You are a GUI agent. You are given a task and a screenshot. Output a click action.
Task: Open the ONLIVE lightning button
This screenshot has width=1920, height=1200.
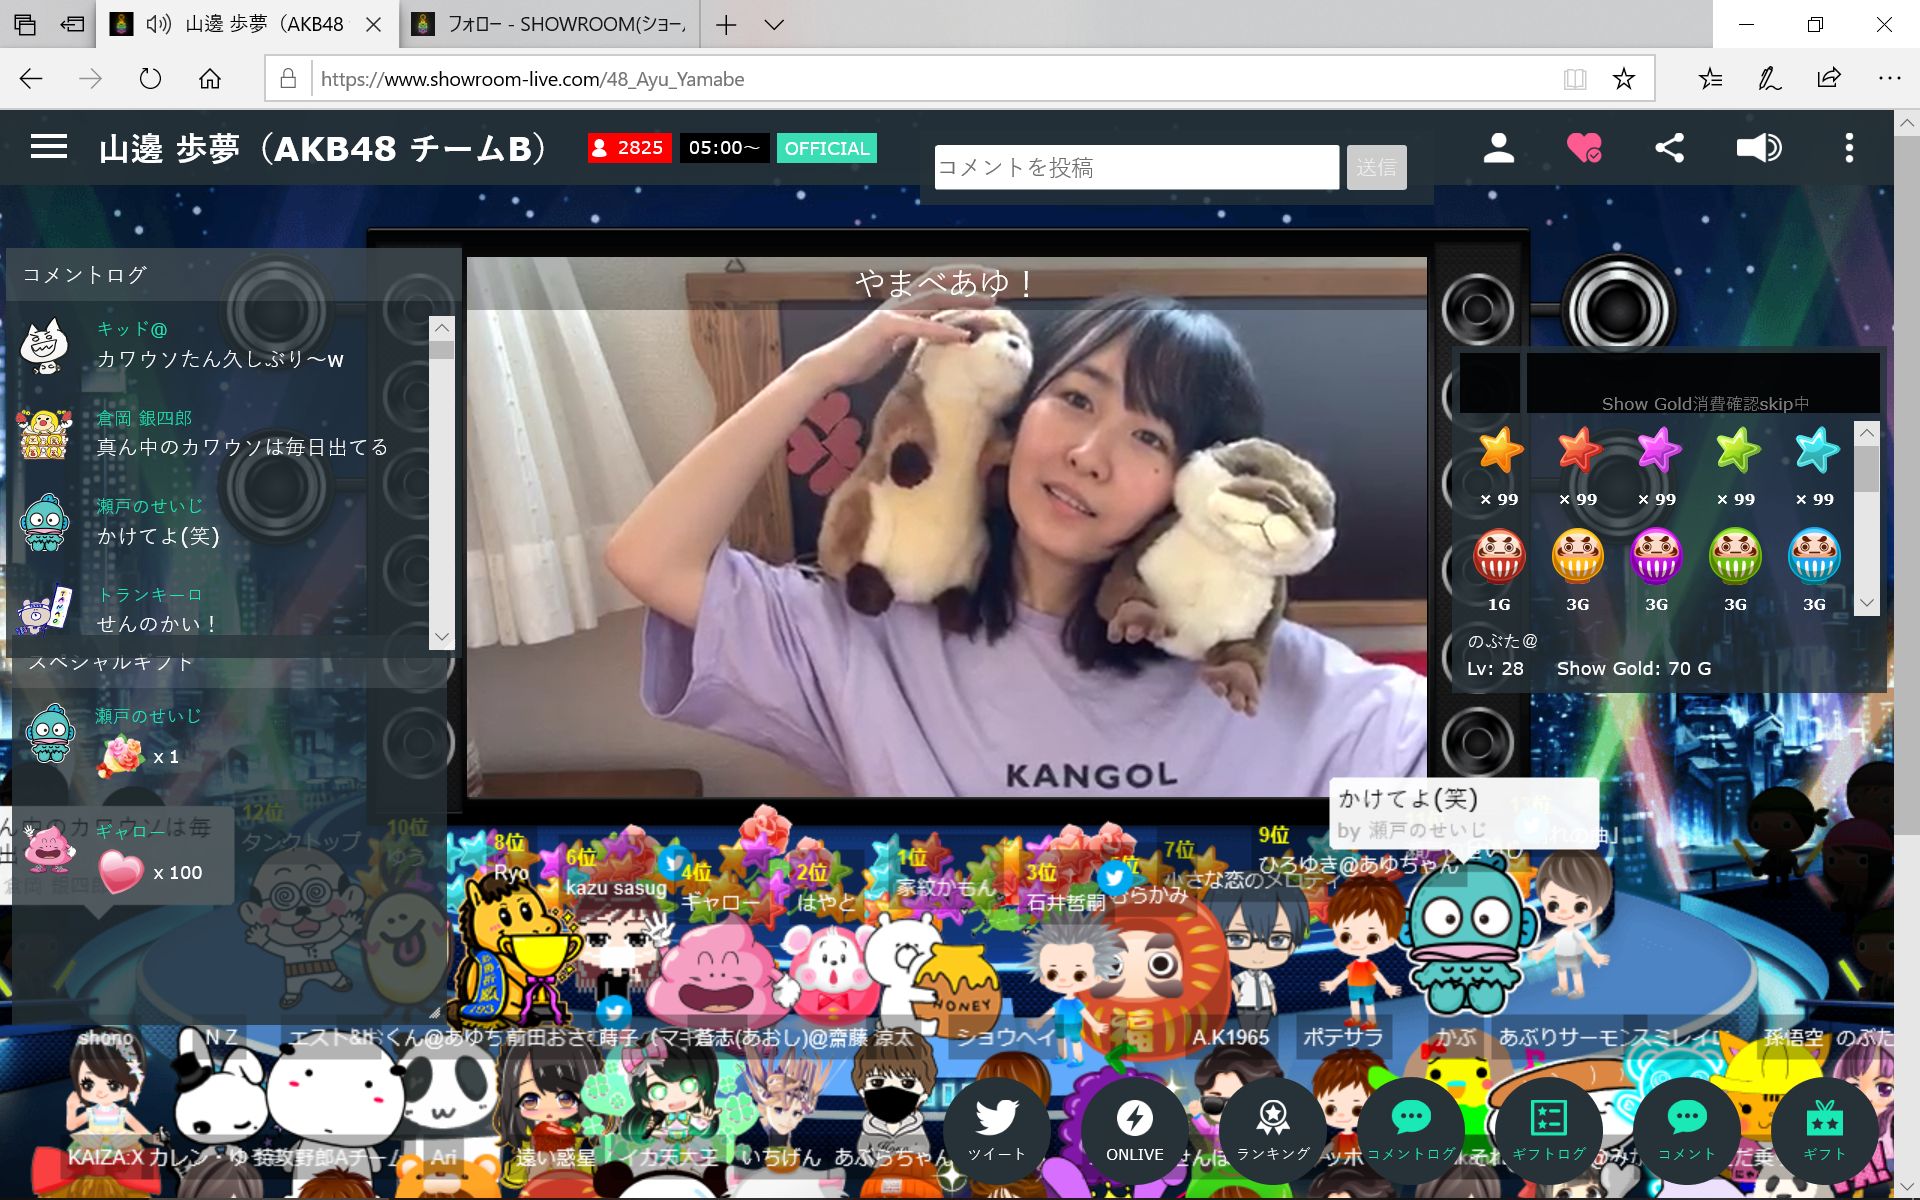pos(1134,1131)
